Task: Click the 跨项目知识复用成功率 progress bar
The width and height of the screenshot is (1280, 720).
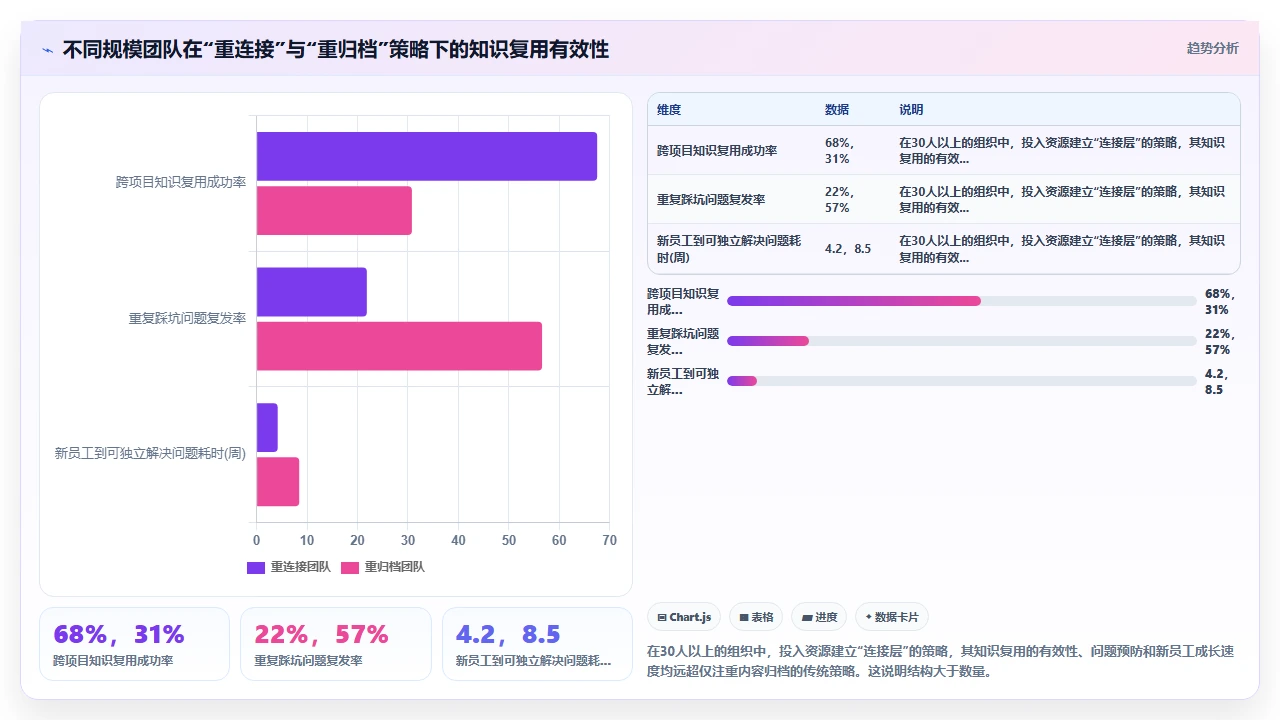Action: click(962, 301)
